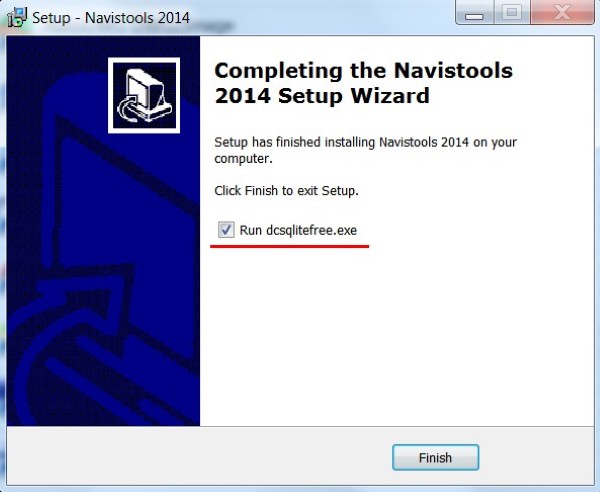Click the word 'computer.' in description
600x492 pixels.
pyautogui.click(x=243, y=159)
